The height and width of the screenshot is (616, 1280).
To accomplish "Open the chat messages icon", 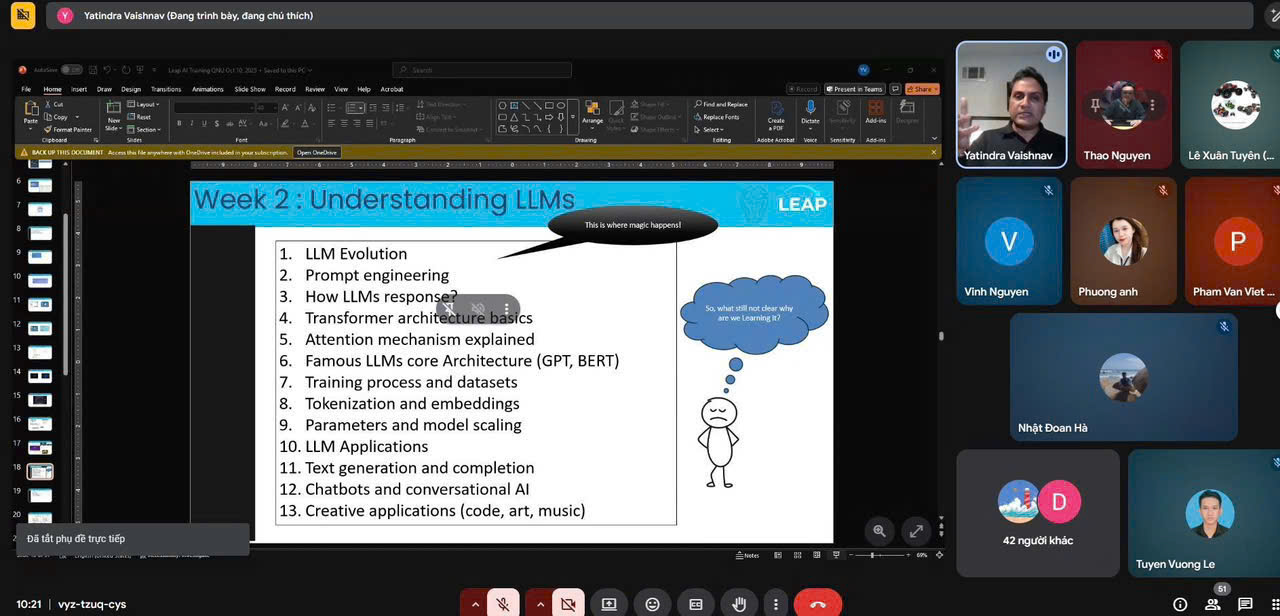I will pos(1245,604).
